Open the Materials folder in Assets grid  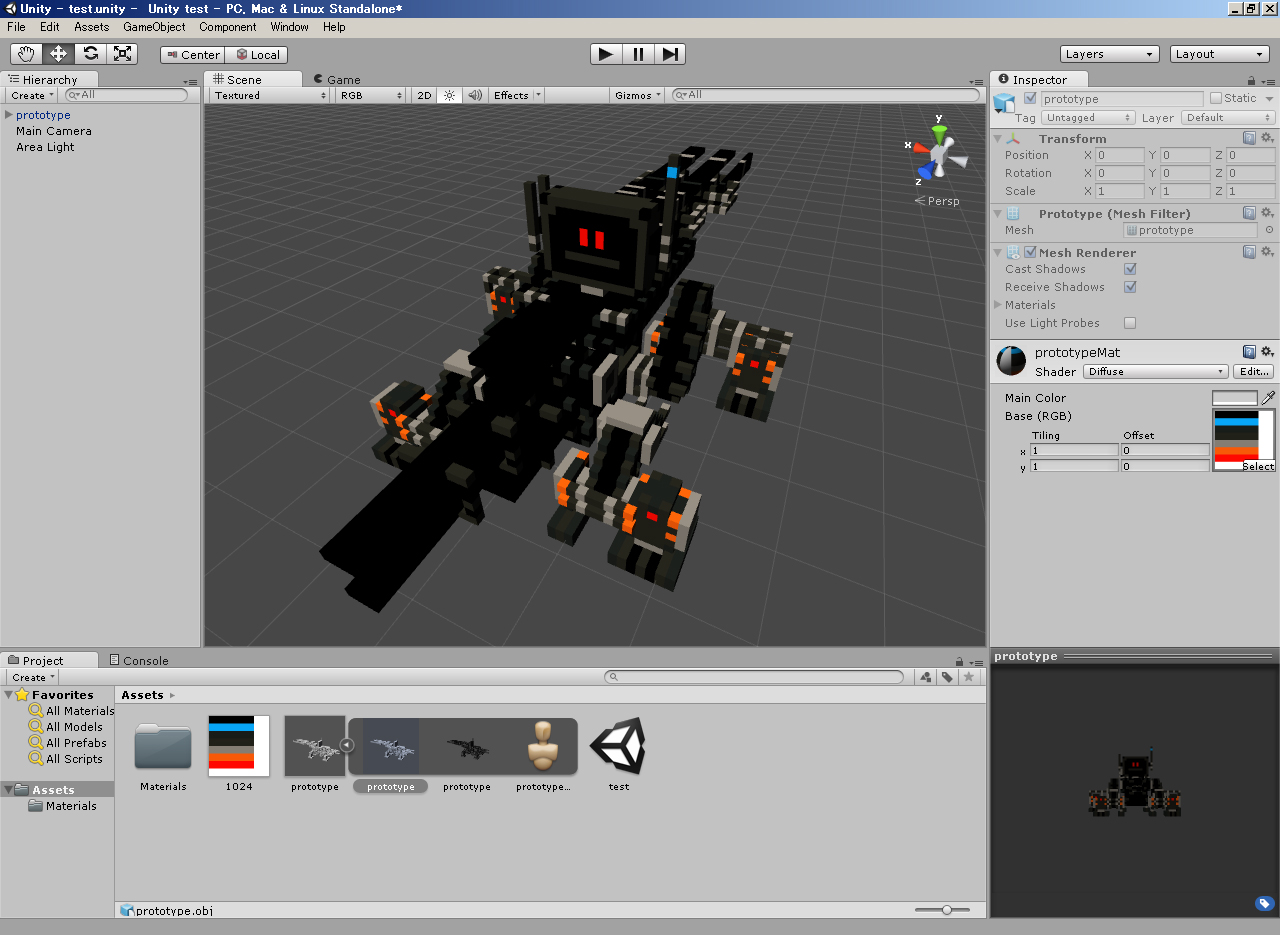163,746
